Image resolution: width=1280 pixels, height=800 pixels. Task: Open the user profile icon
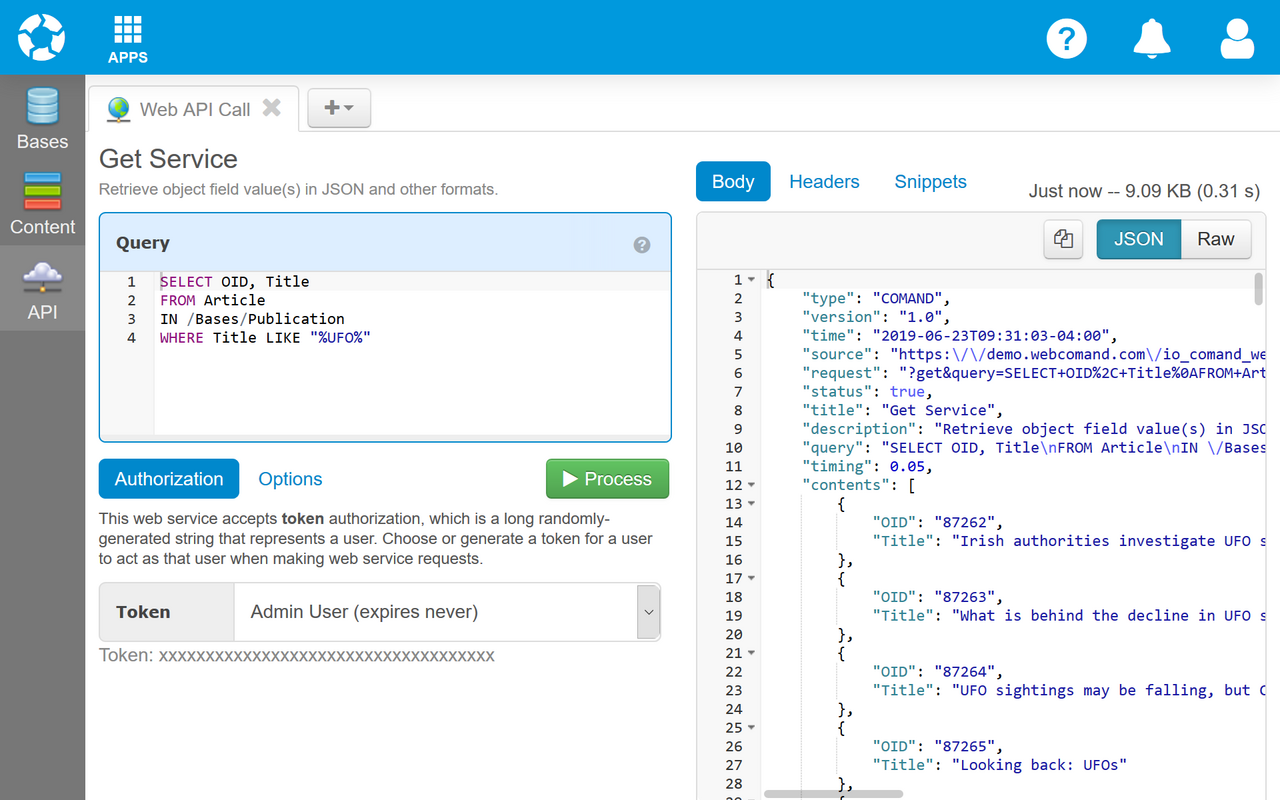(1237, 39)
